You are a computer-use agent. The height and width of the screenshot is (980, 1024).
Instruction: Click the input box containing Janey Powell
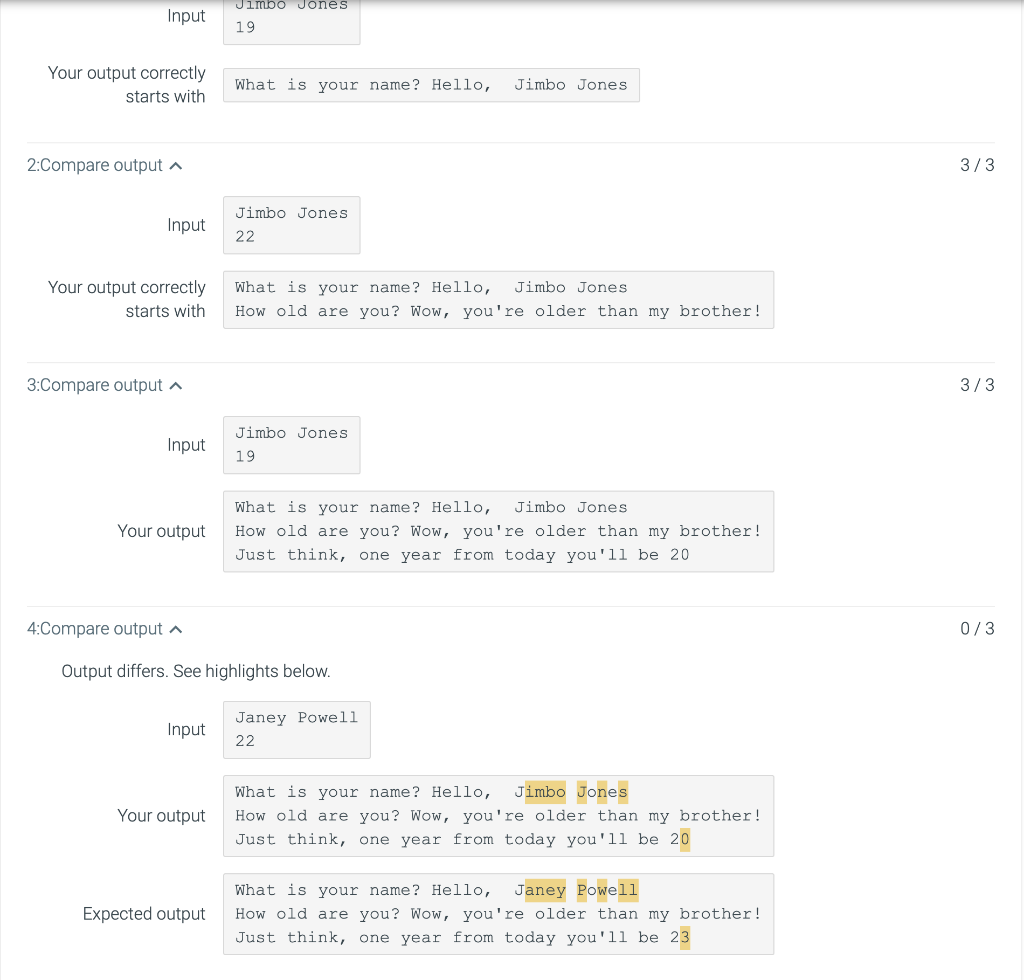[x=296, y=729]
